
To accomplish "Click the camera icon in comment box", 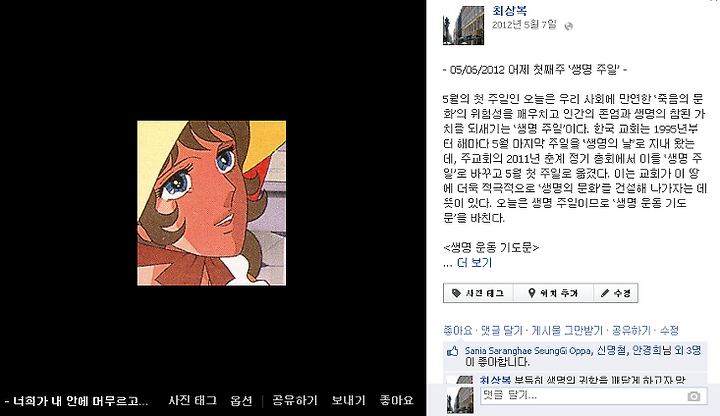I will coord(693,396).
